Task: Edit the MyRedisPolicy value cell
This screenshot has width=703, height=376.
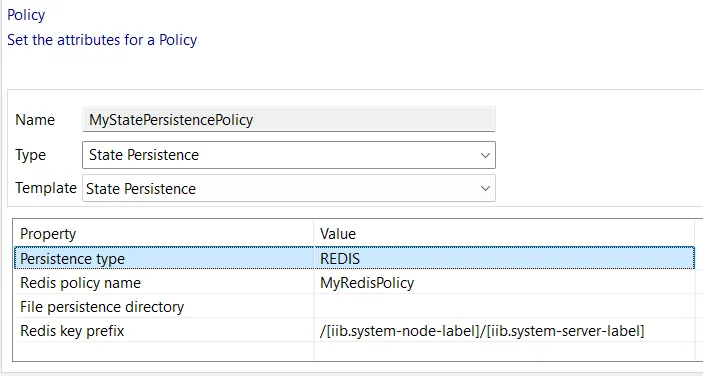Action: (x=504, y=283)
